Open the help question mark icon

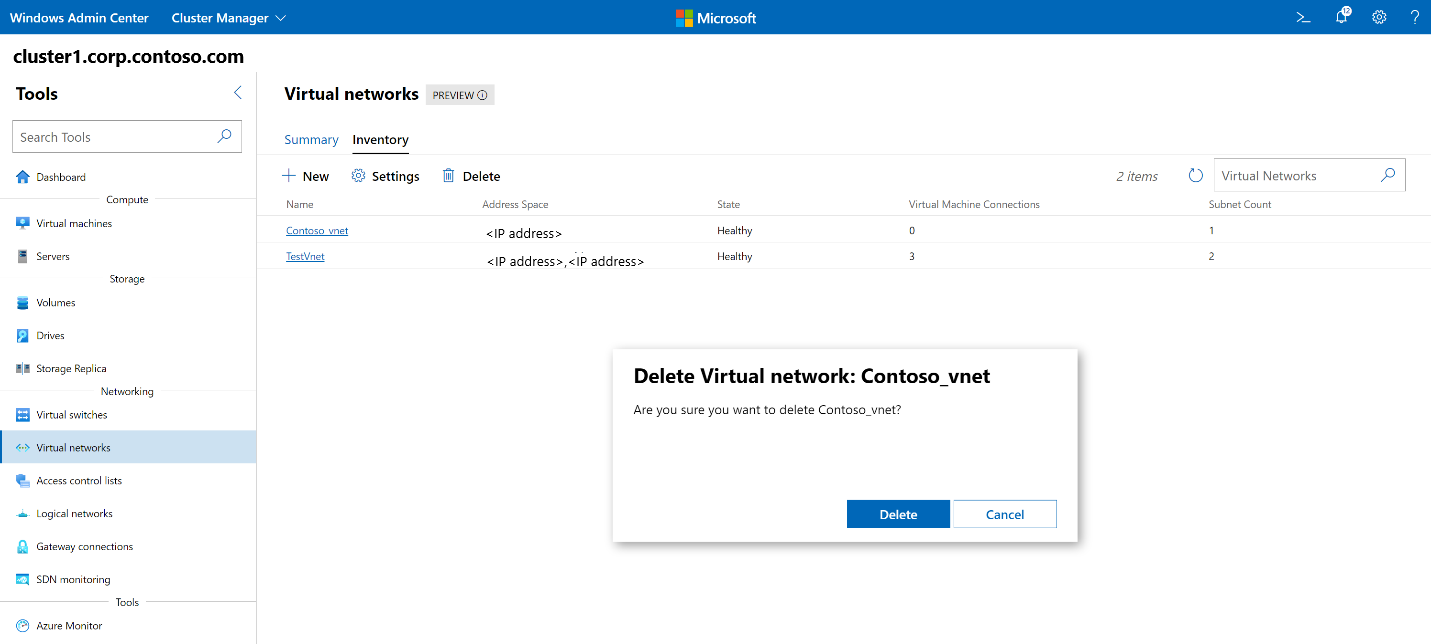point(1416,17)
